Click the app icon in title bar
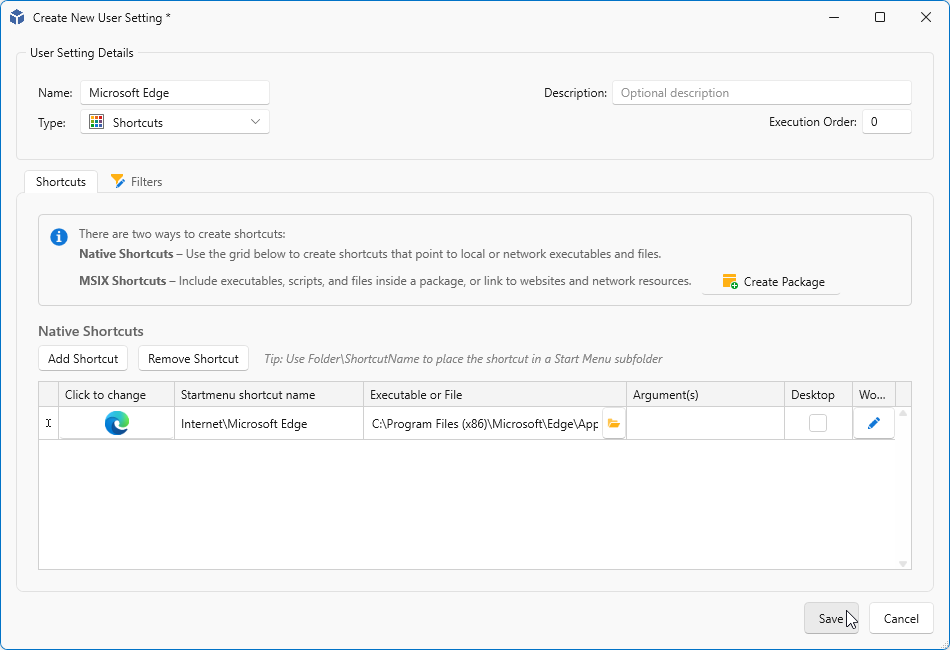 17,17
